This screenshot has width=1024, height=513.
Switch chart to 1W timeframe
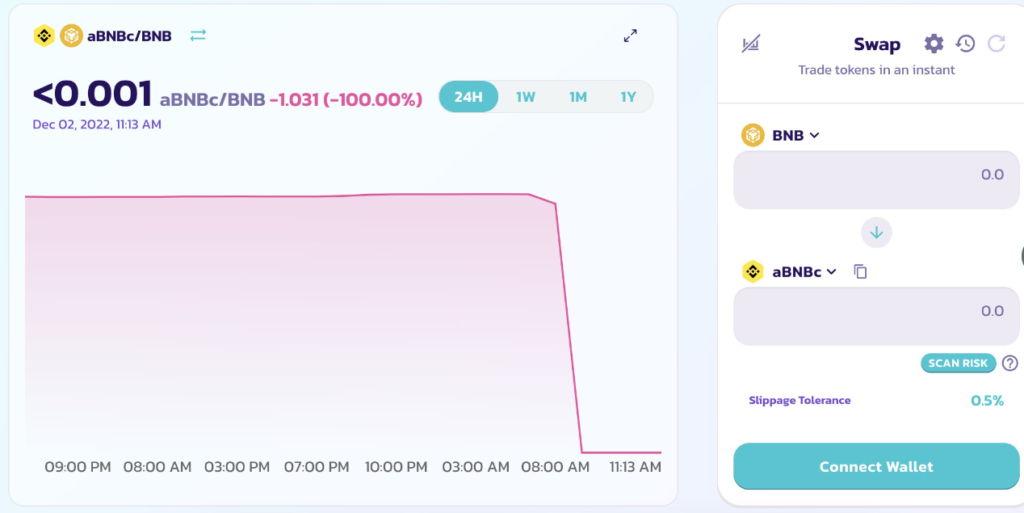click(526, 97)
